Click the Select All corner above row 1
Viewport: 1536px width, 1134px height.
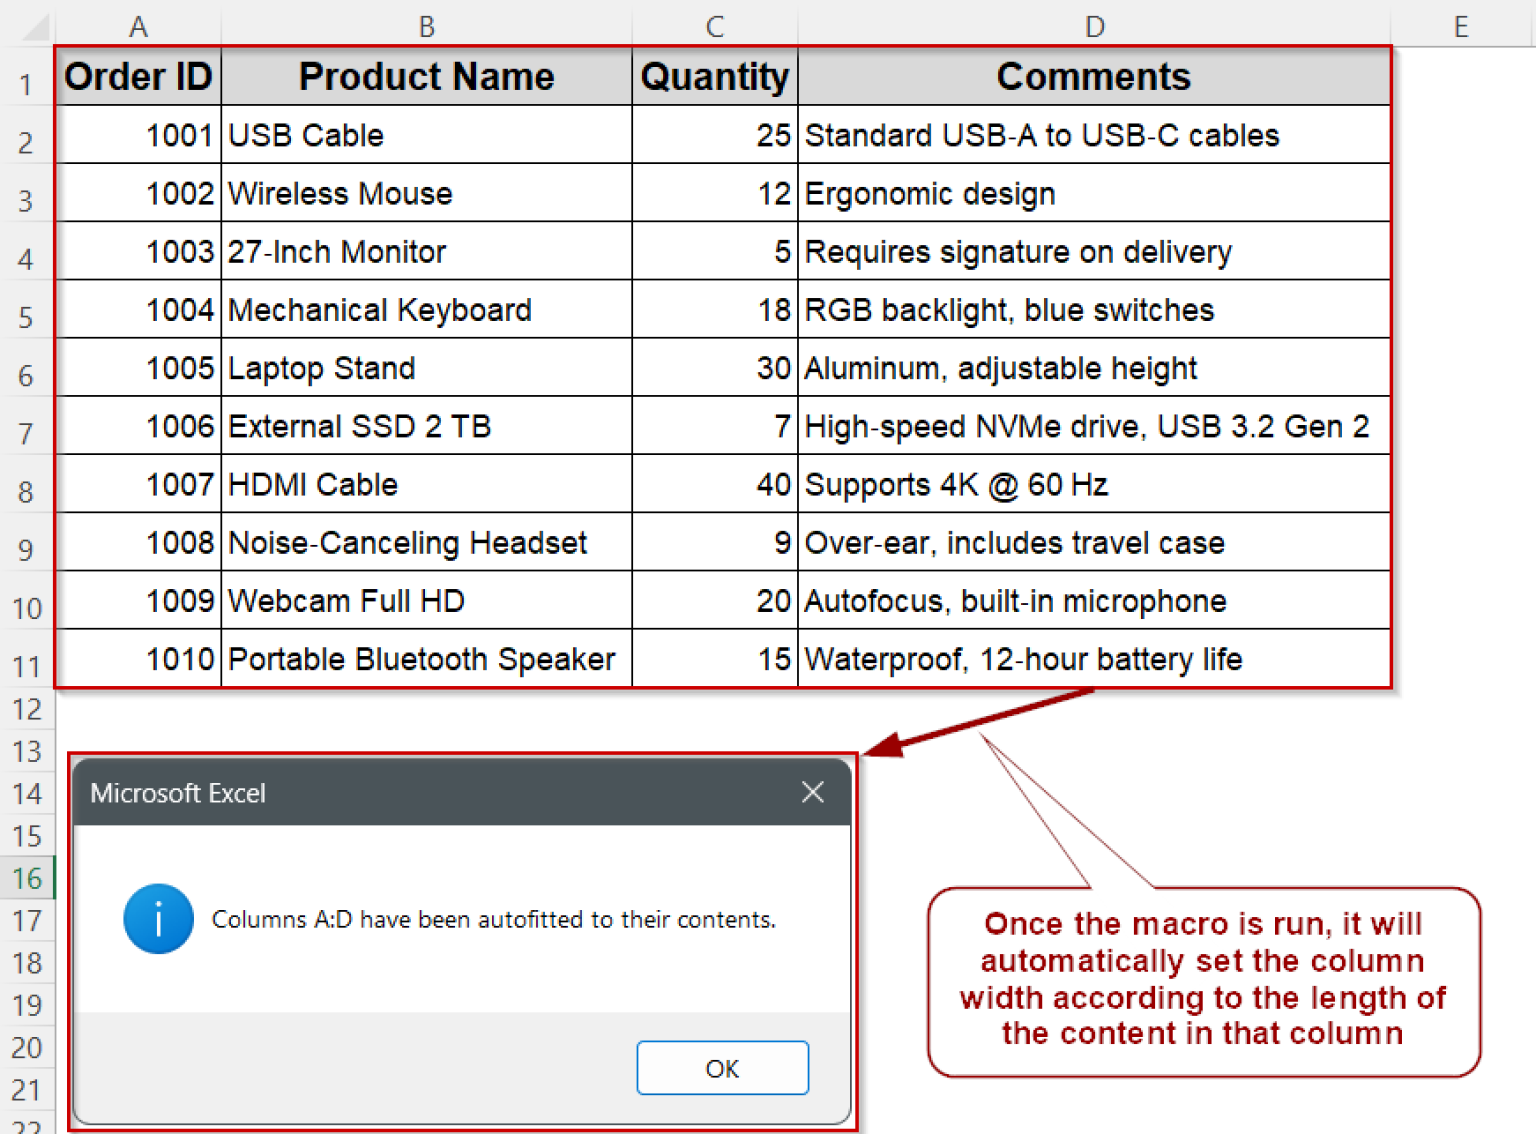click(28, 26)
